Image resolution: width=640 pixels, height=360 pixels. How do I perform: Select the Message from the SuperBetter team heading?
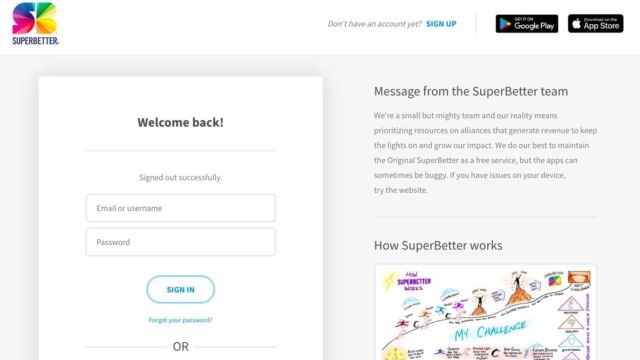pos(471,91)
